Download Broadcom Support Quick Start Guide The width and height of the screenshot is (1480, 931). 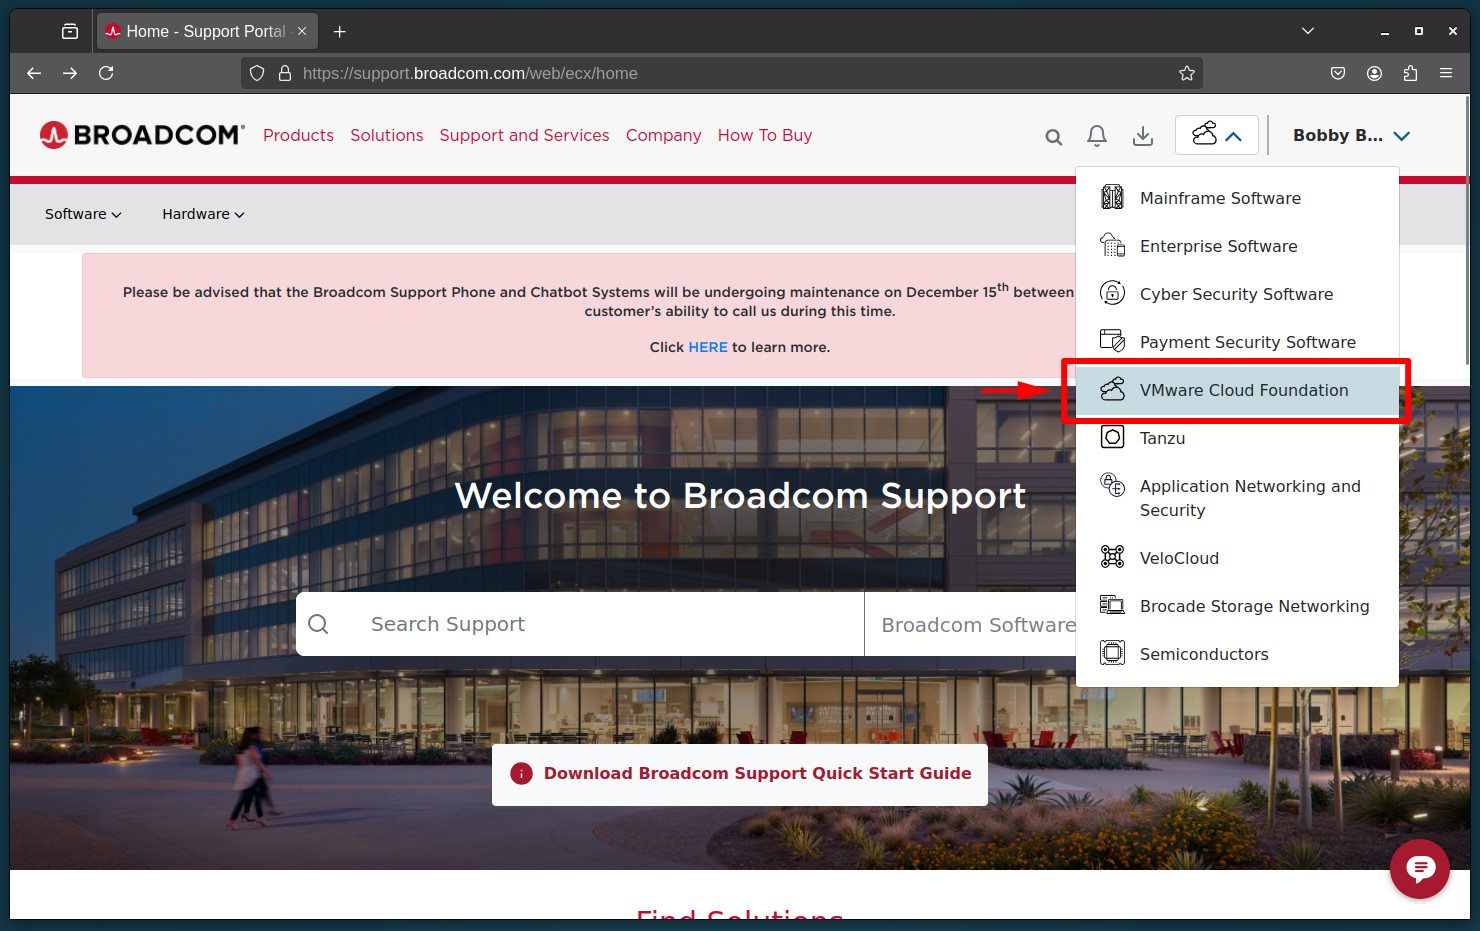(740, 774)
